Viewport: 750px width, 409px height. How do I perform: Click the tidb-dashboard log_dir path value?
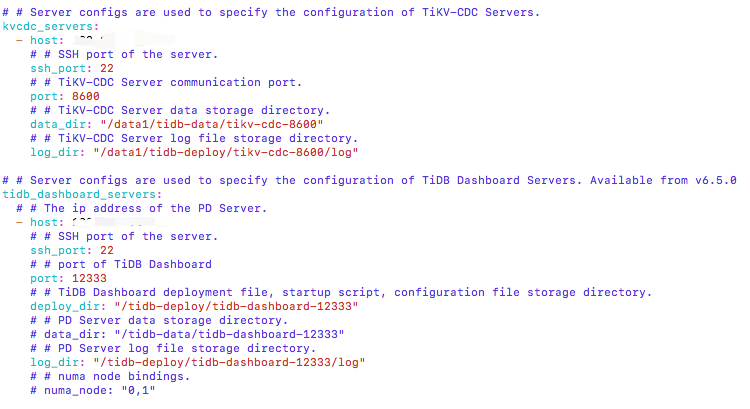(229, 363)
